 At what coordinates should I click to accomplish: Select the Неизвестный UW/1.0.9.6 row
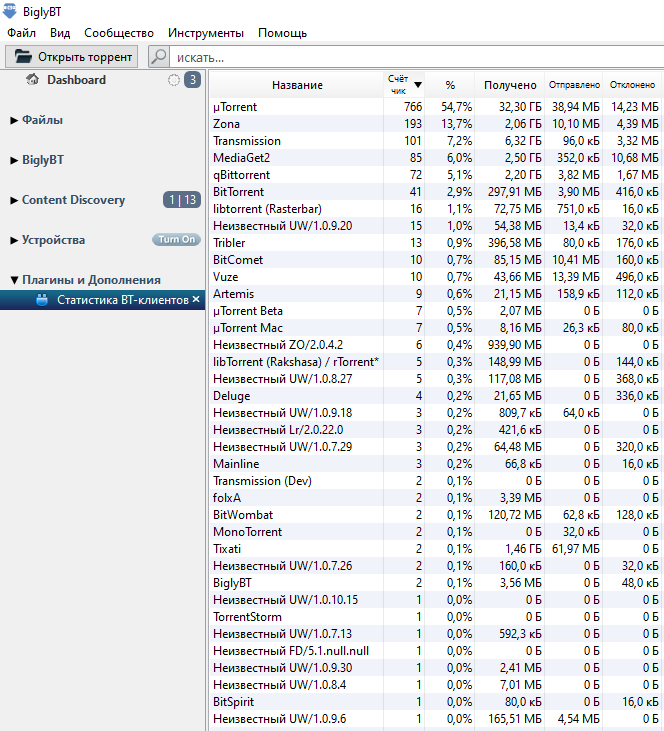coord(436,719)
